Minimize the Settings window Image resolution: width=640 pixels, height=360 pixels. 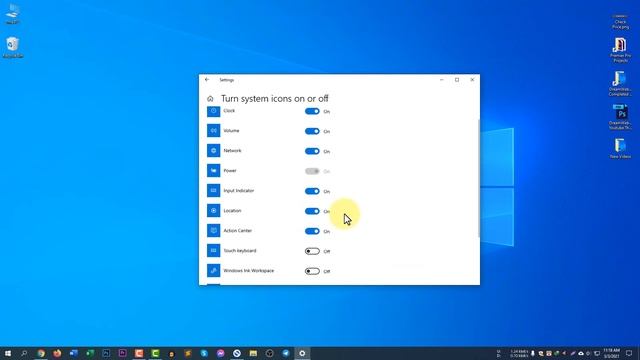(442, 80)
